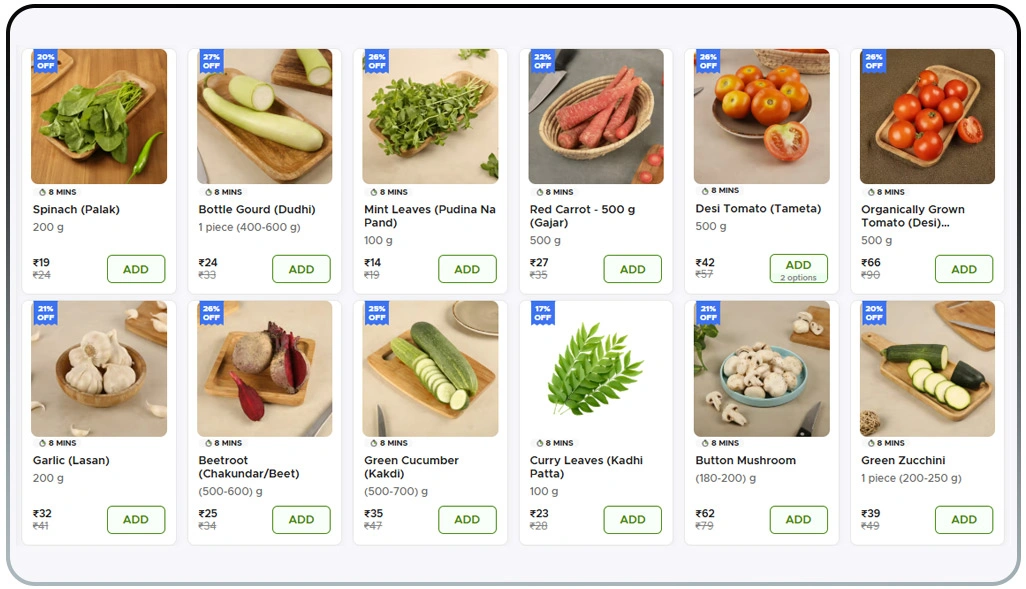Click the 17% OFF badge on Curry Leaves
This screenshot has width=1026, height=589.
click(542, 313)
